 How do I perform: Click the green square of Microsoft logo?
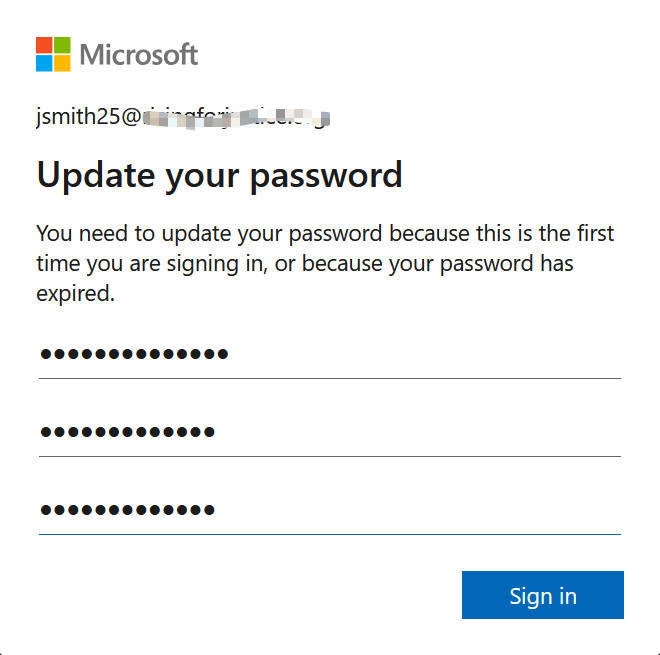(x=62, y=45)
